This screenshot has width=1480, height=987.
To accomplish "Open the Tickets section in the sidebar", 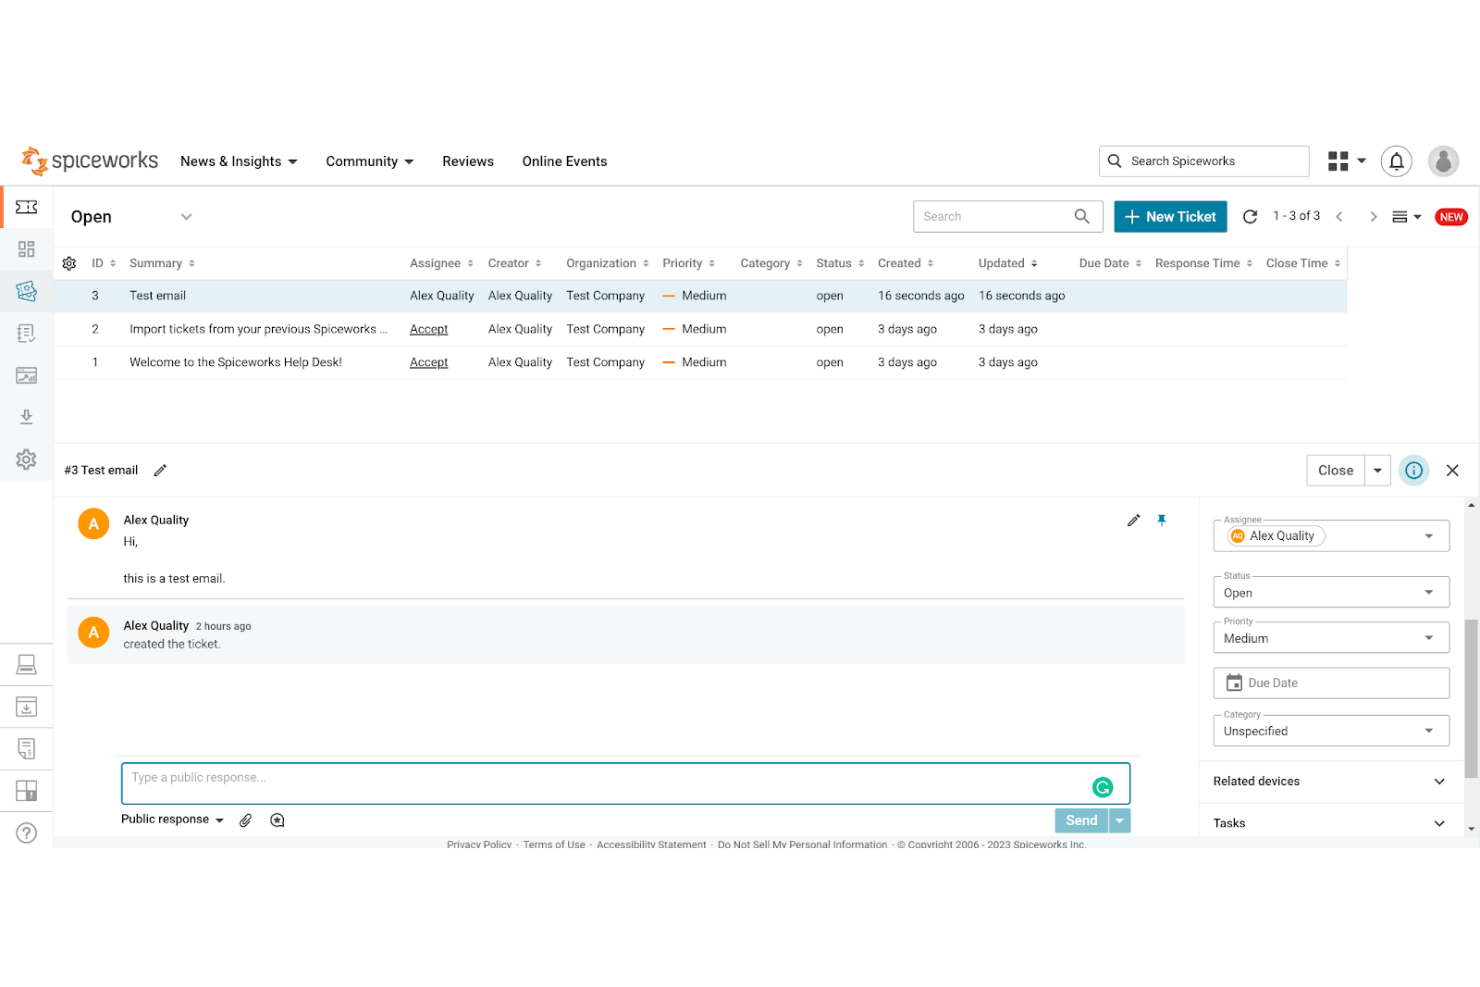I will point(26,291).
